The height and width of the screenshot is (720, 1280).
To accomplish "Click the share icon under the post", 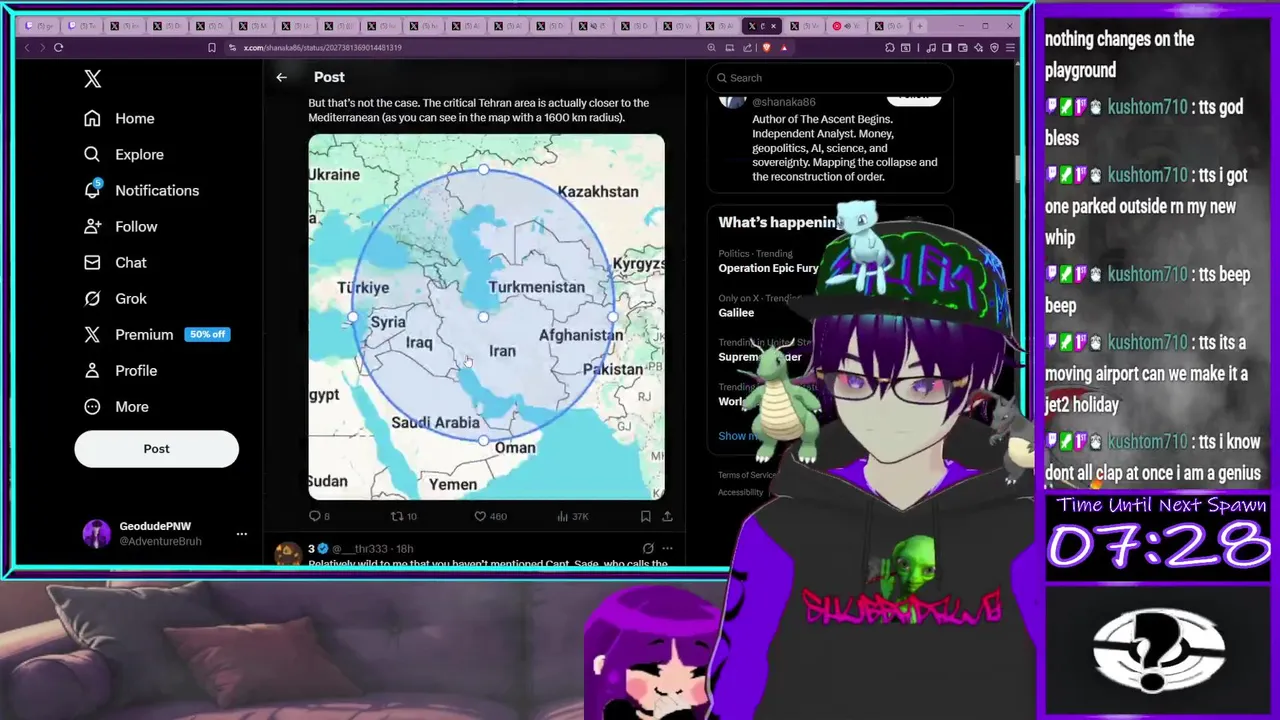I will coord(667,516).
